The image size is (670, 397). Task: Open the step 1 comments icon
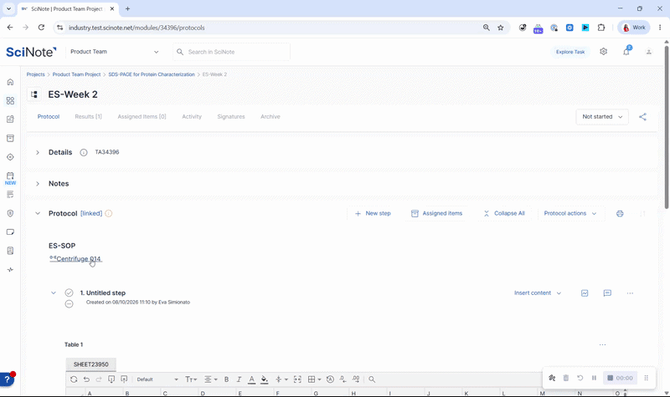607,293
